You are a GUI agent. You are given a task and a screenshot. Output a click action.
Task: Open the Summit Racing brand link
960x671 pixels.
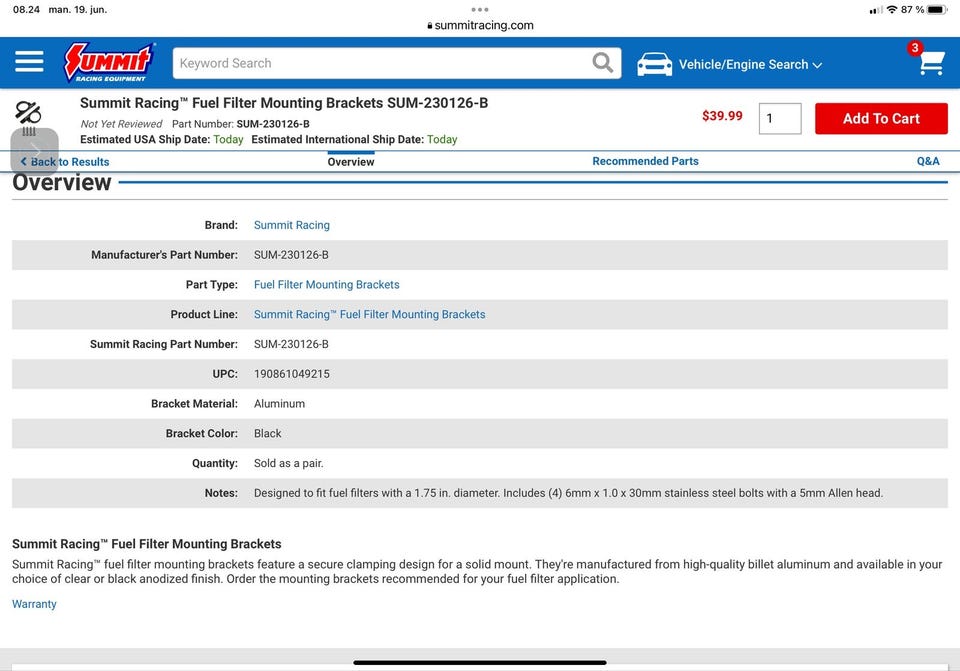point(291,225)
